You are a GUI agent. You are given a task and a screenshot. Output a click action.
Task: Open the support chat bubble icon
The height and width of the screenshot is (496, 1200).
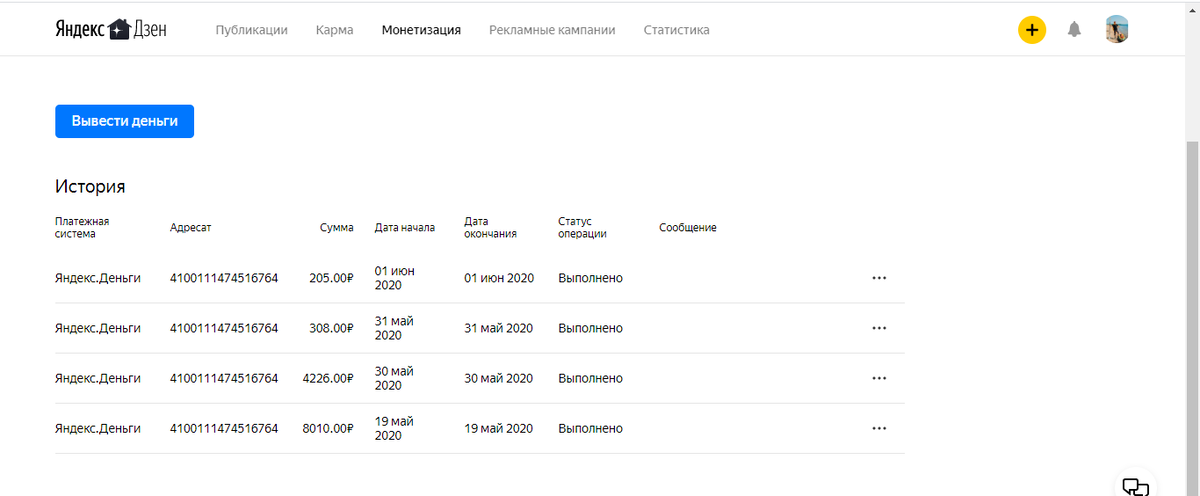tap(1135, 486)
